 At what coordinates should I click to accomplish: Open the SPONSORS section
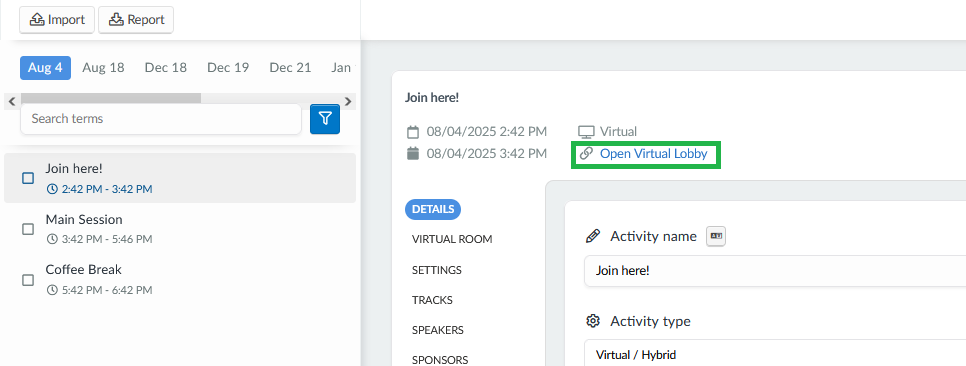(x=440, y=360)
